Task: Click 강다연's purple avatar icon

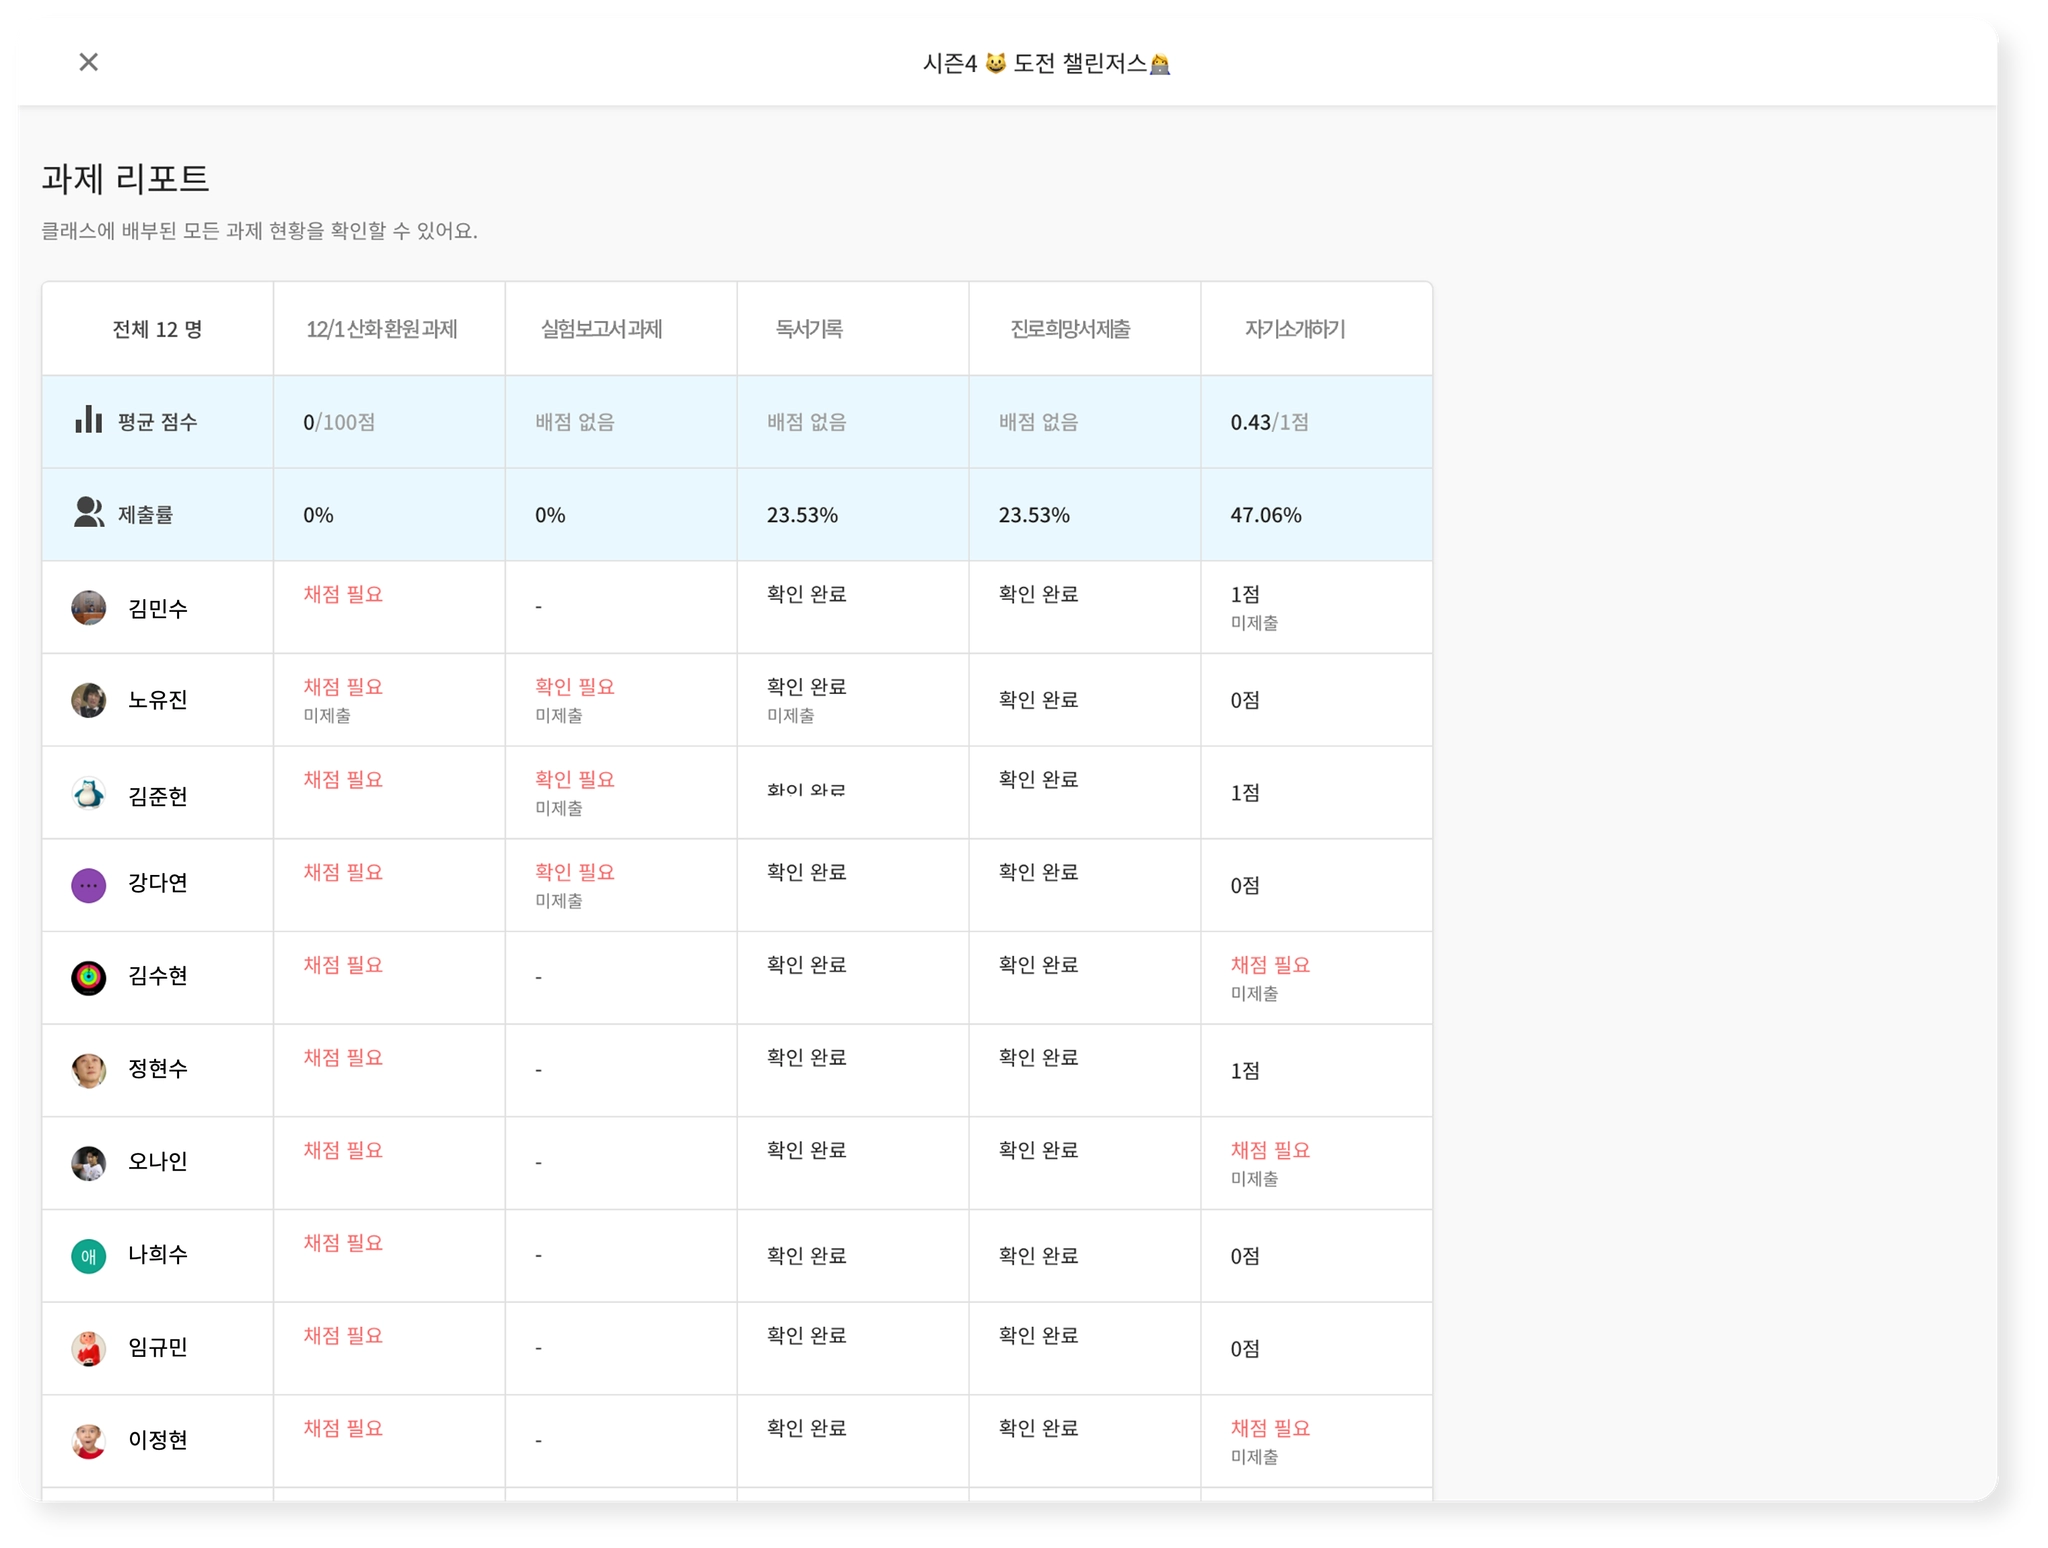Action: click(x=88, y=885)
